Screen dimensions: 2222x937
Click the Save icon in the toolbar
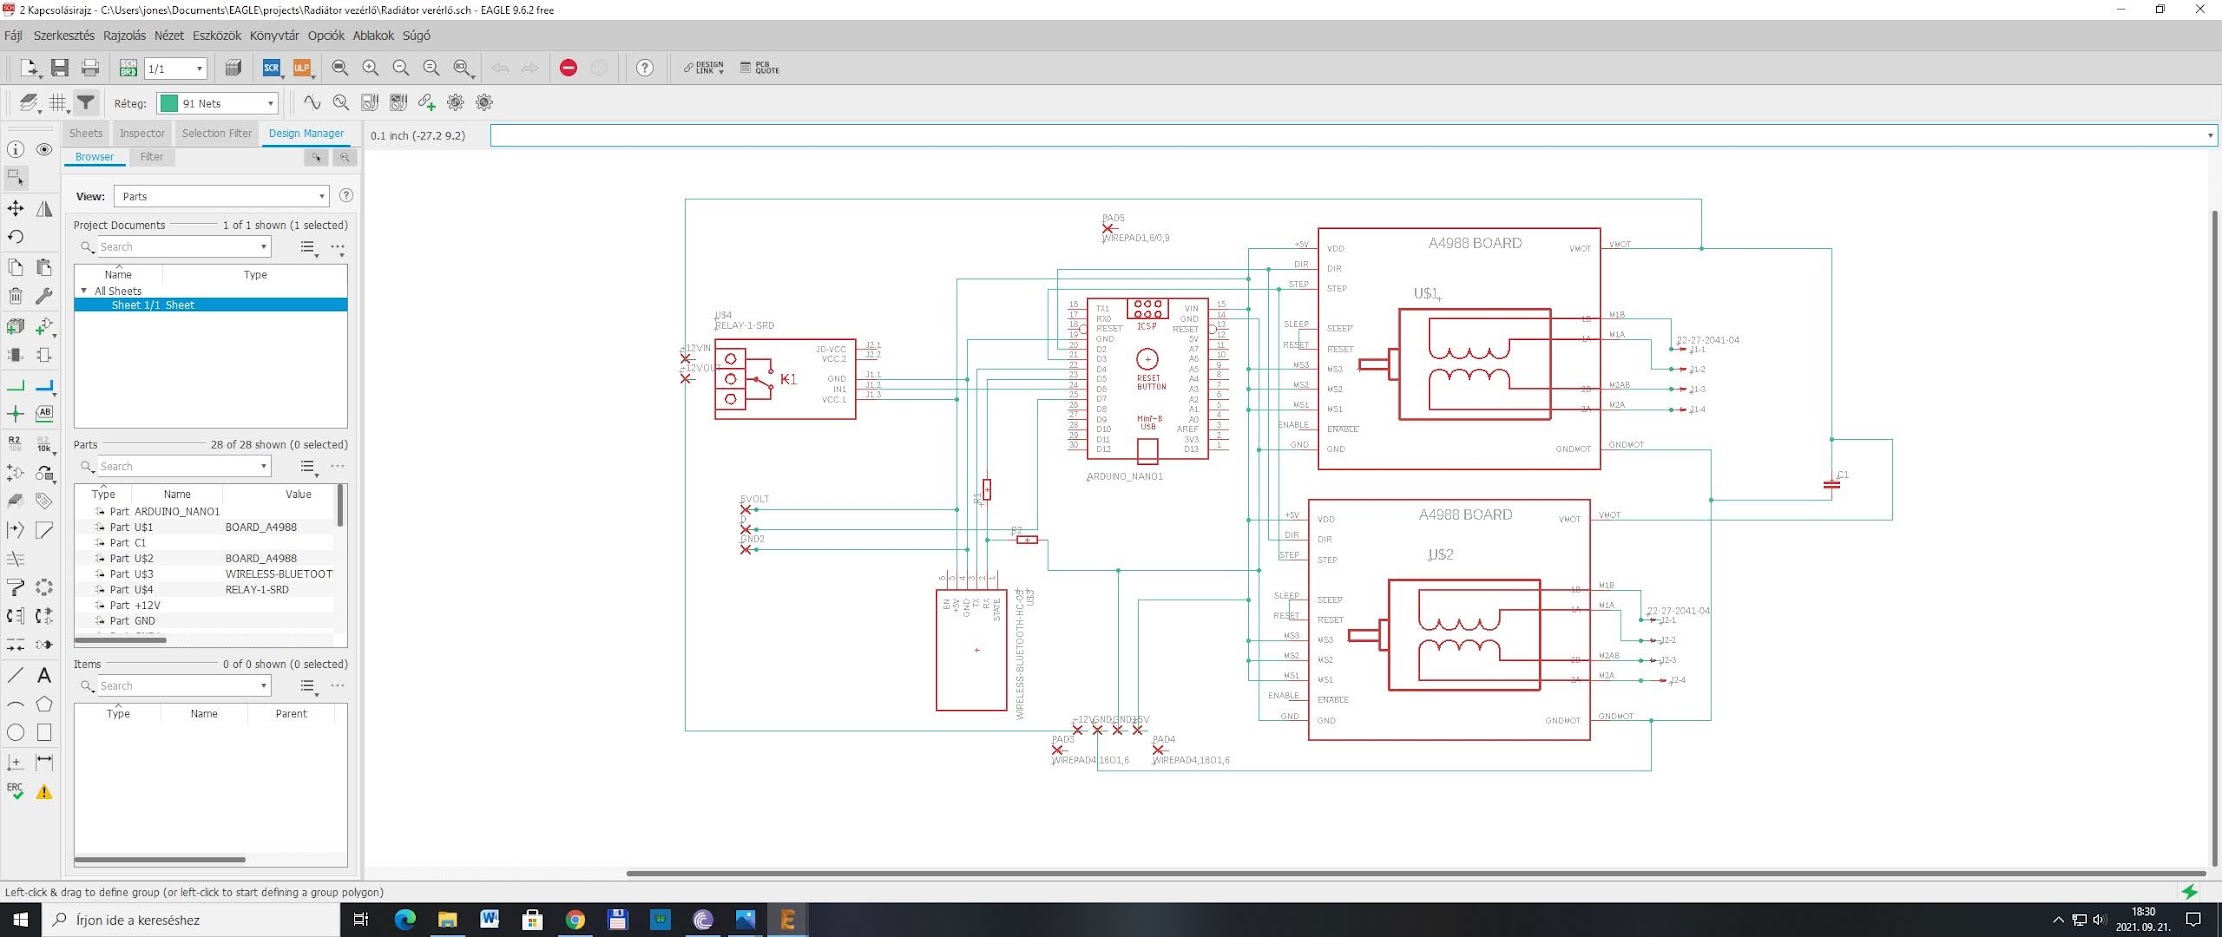click(60, 68)
